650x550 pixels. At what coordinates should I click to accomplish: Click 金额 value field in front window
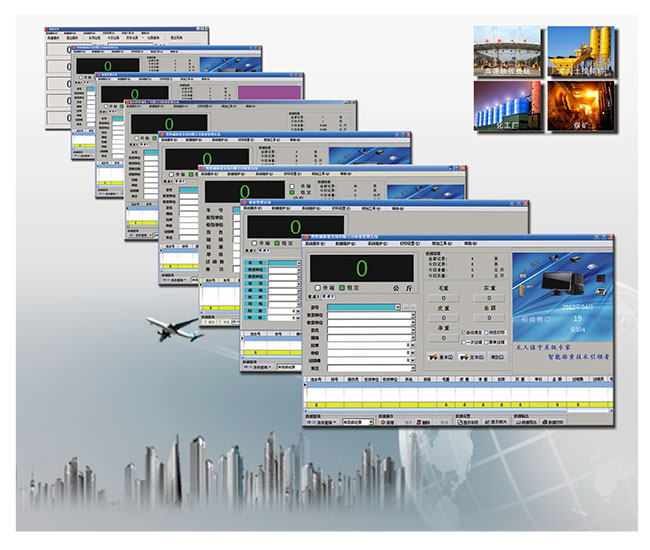(489, 318)
